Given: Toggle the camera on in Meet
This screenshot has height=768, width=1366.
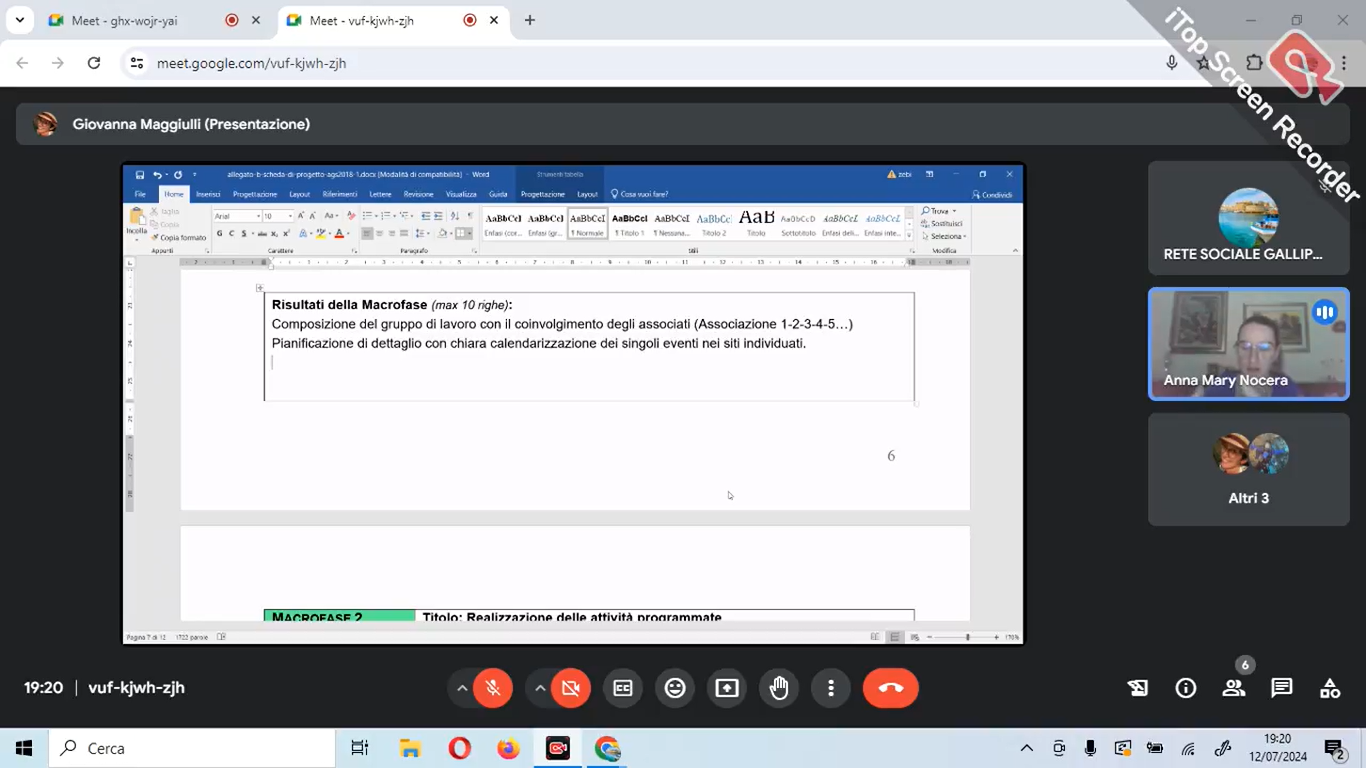Looking at the screenshot, I should 571,688.
